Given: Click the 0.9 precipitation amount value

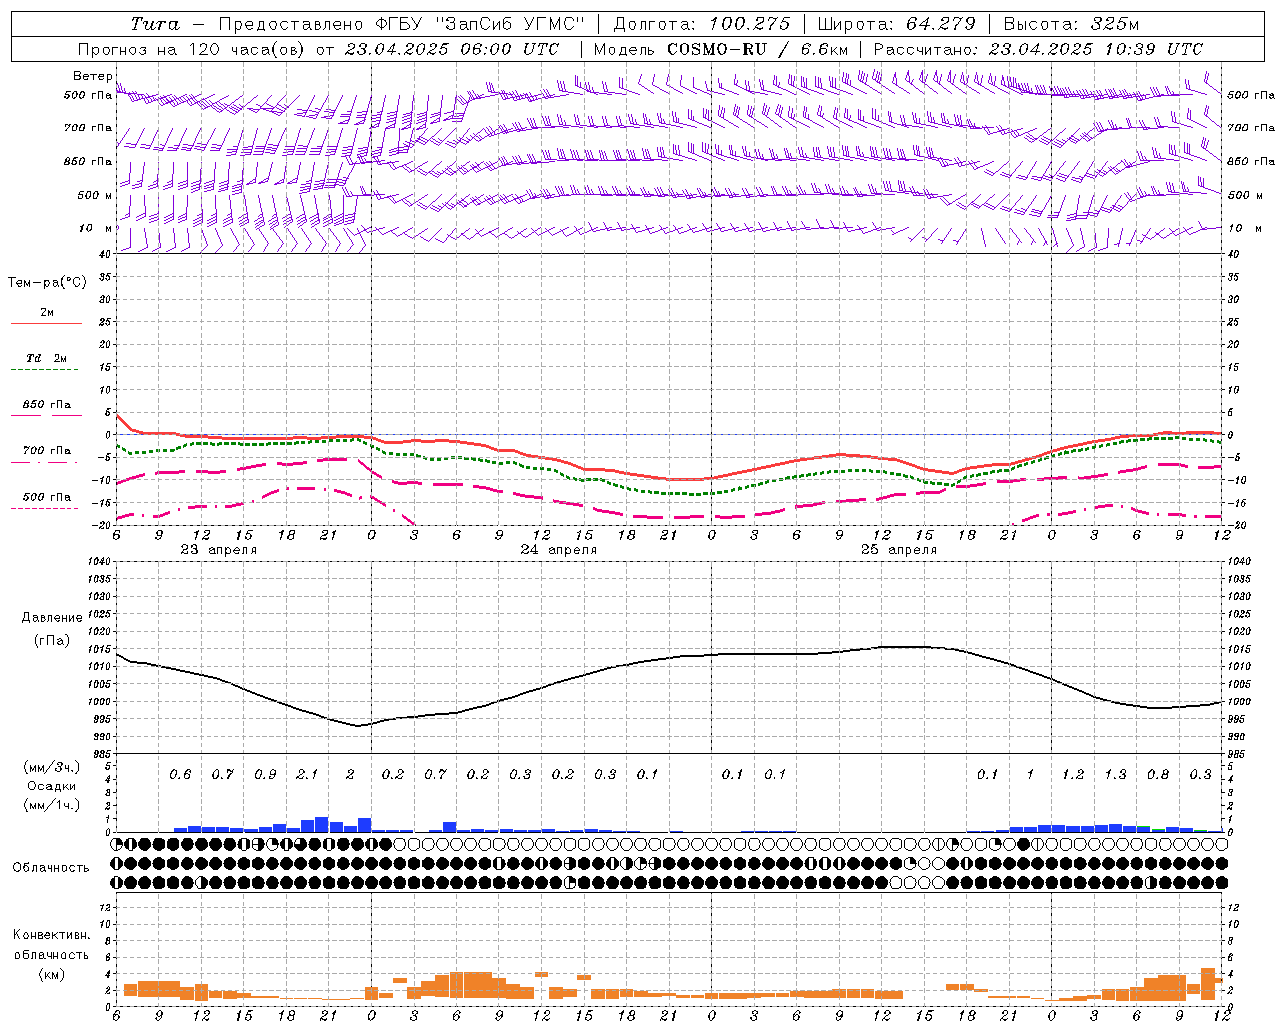Looking at the screenshot, I should (x=265, y=774).
